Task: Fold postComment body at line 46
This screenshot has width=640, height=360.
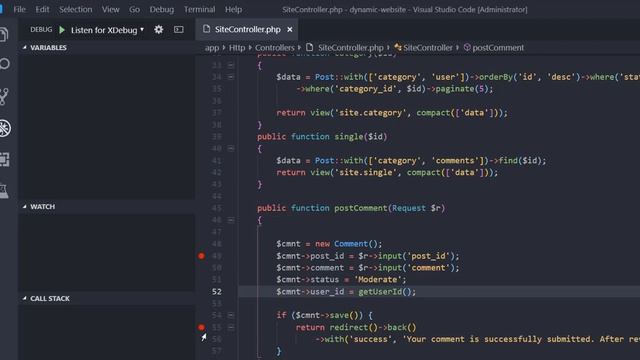Action: pos(231,220)
